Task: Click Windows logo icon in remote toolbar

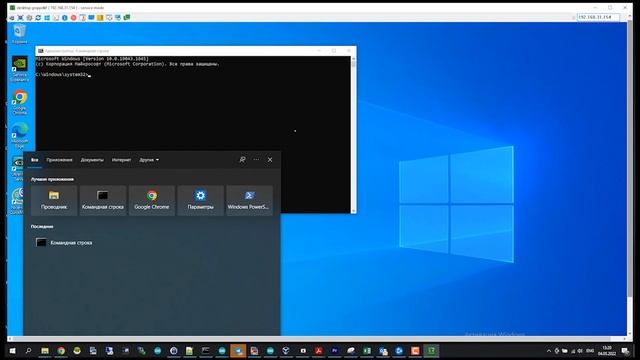Action: pos(47,18)
